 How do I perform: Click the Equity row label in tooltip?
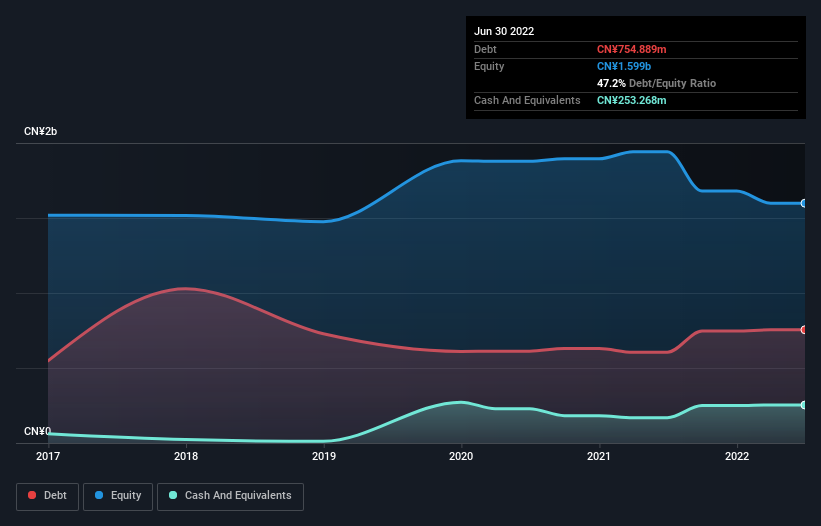click(x=489, y=66)
